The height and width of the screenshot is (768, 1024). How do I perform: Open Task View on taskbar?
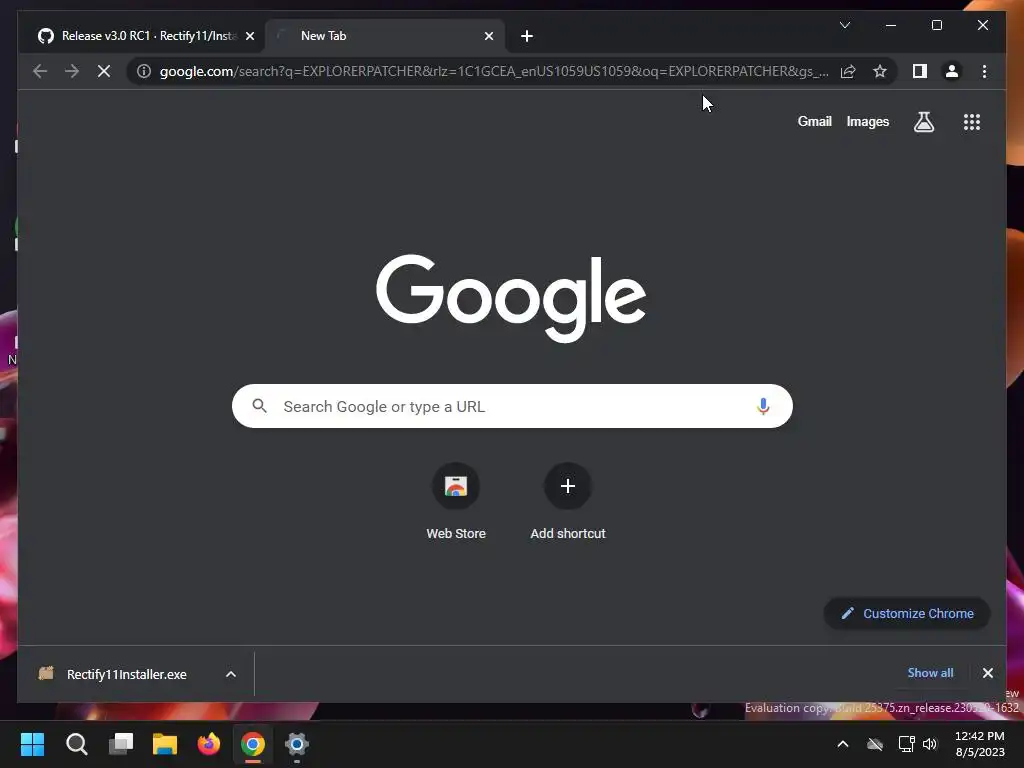pos(121,744)
